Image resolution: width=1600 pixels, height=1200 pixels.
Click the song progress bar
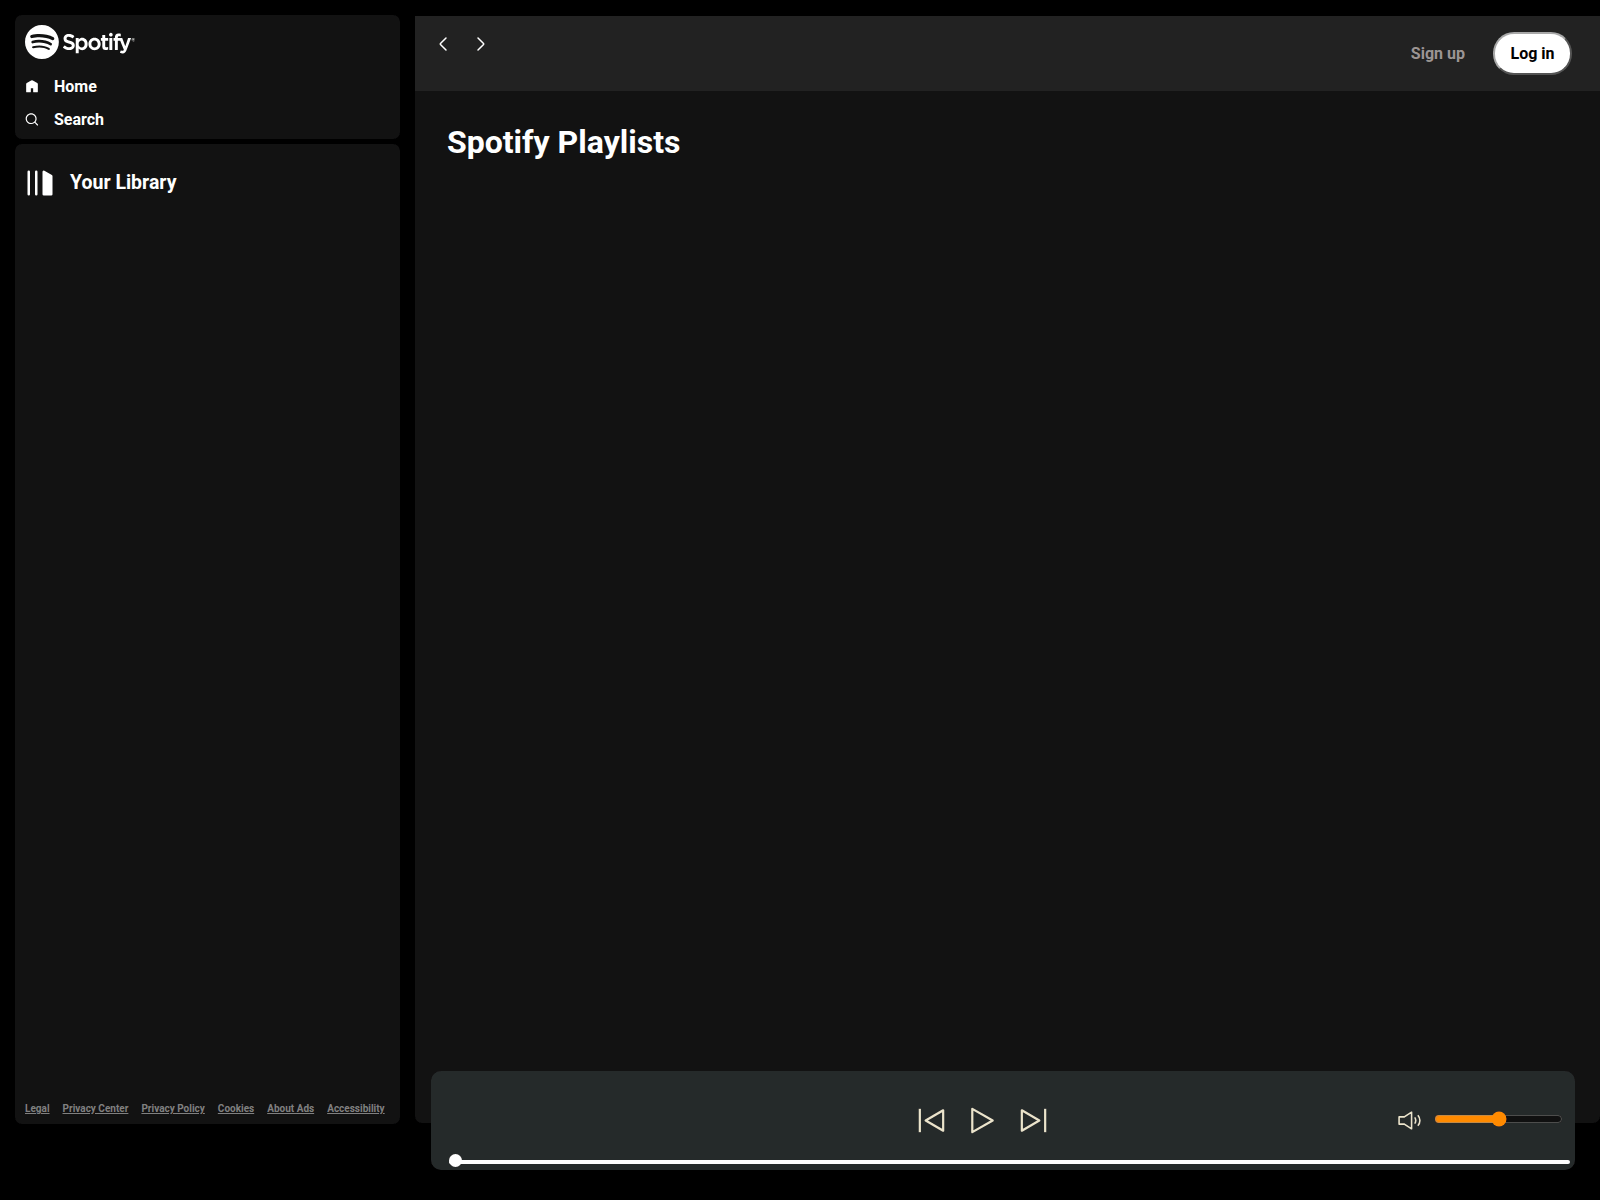[1010, 1161]
